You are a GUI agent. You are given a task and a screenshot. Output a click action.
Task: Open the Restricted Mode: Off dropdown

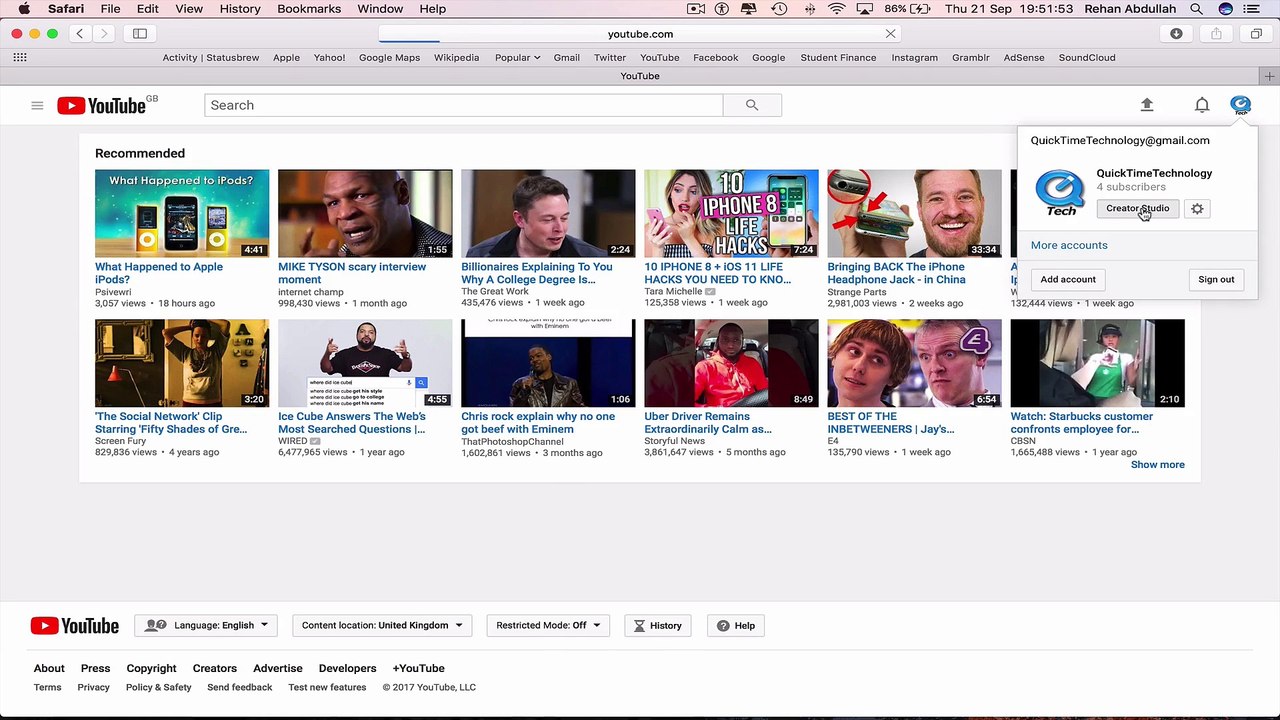(x=547, y=626)
